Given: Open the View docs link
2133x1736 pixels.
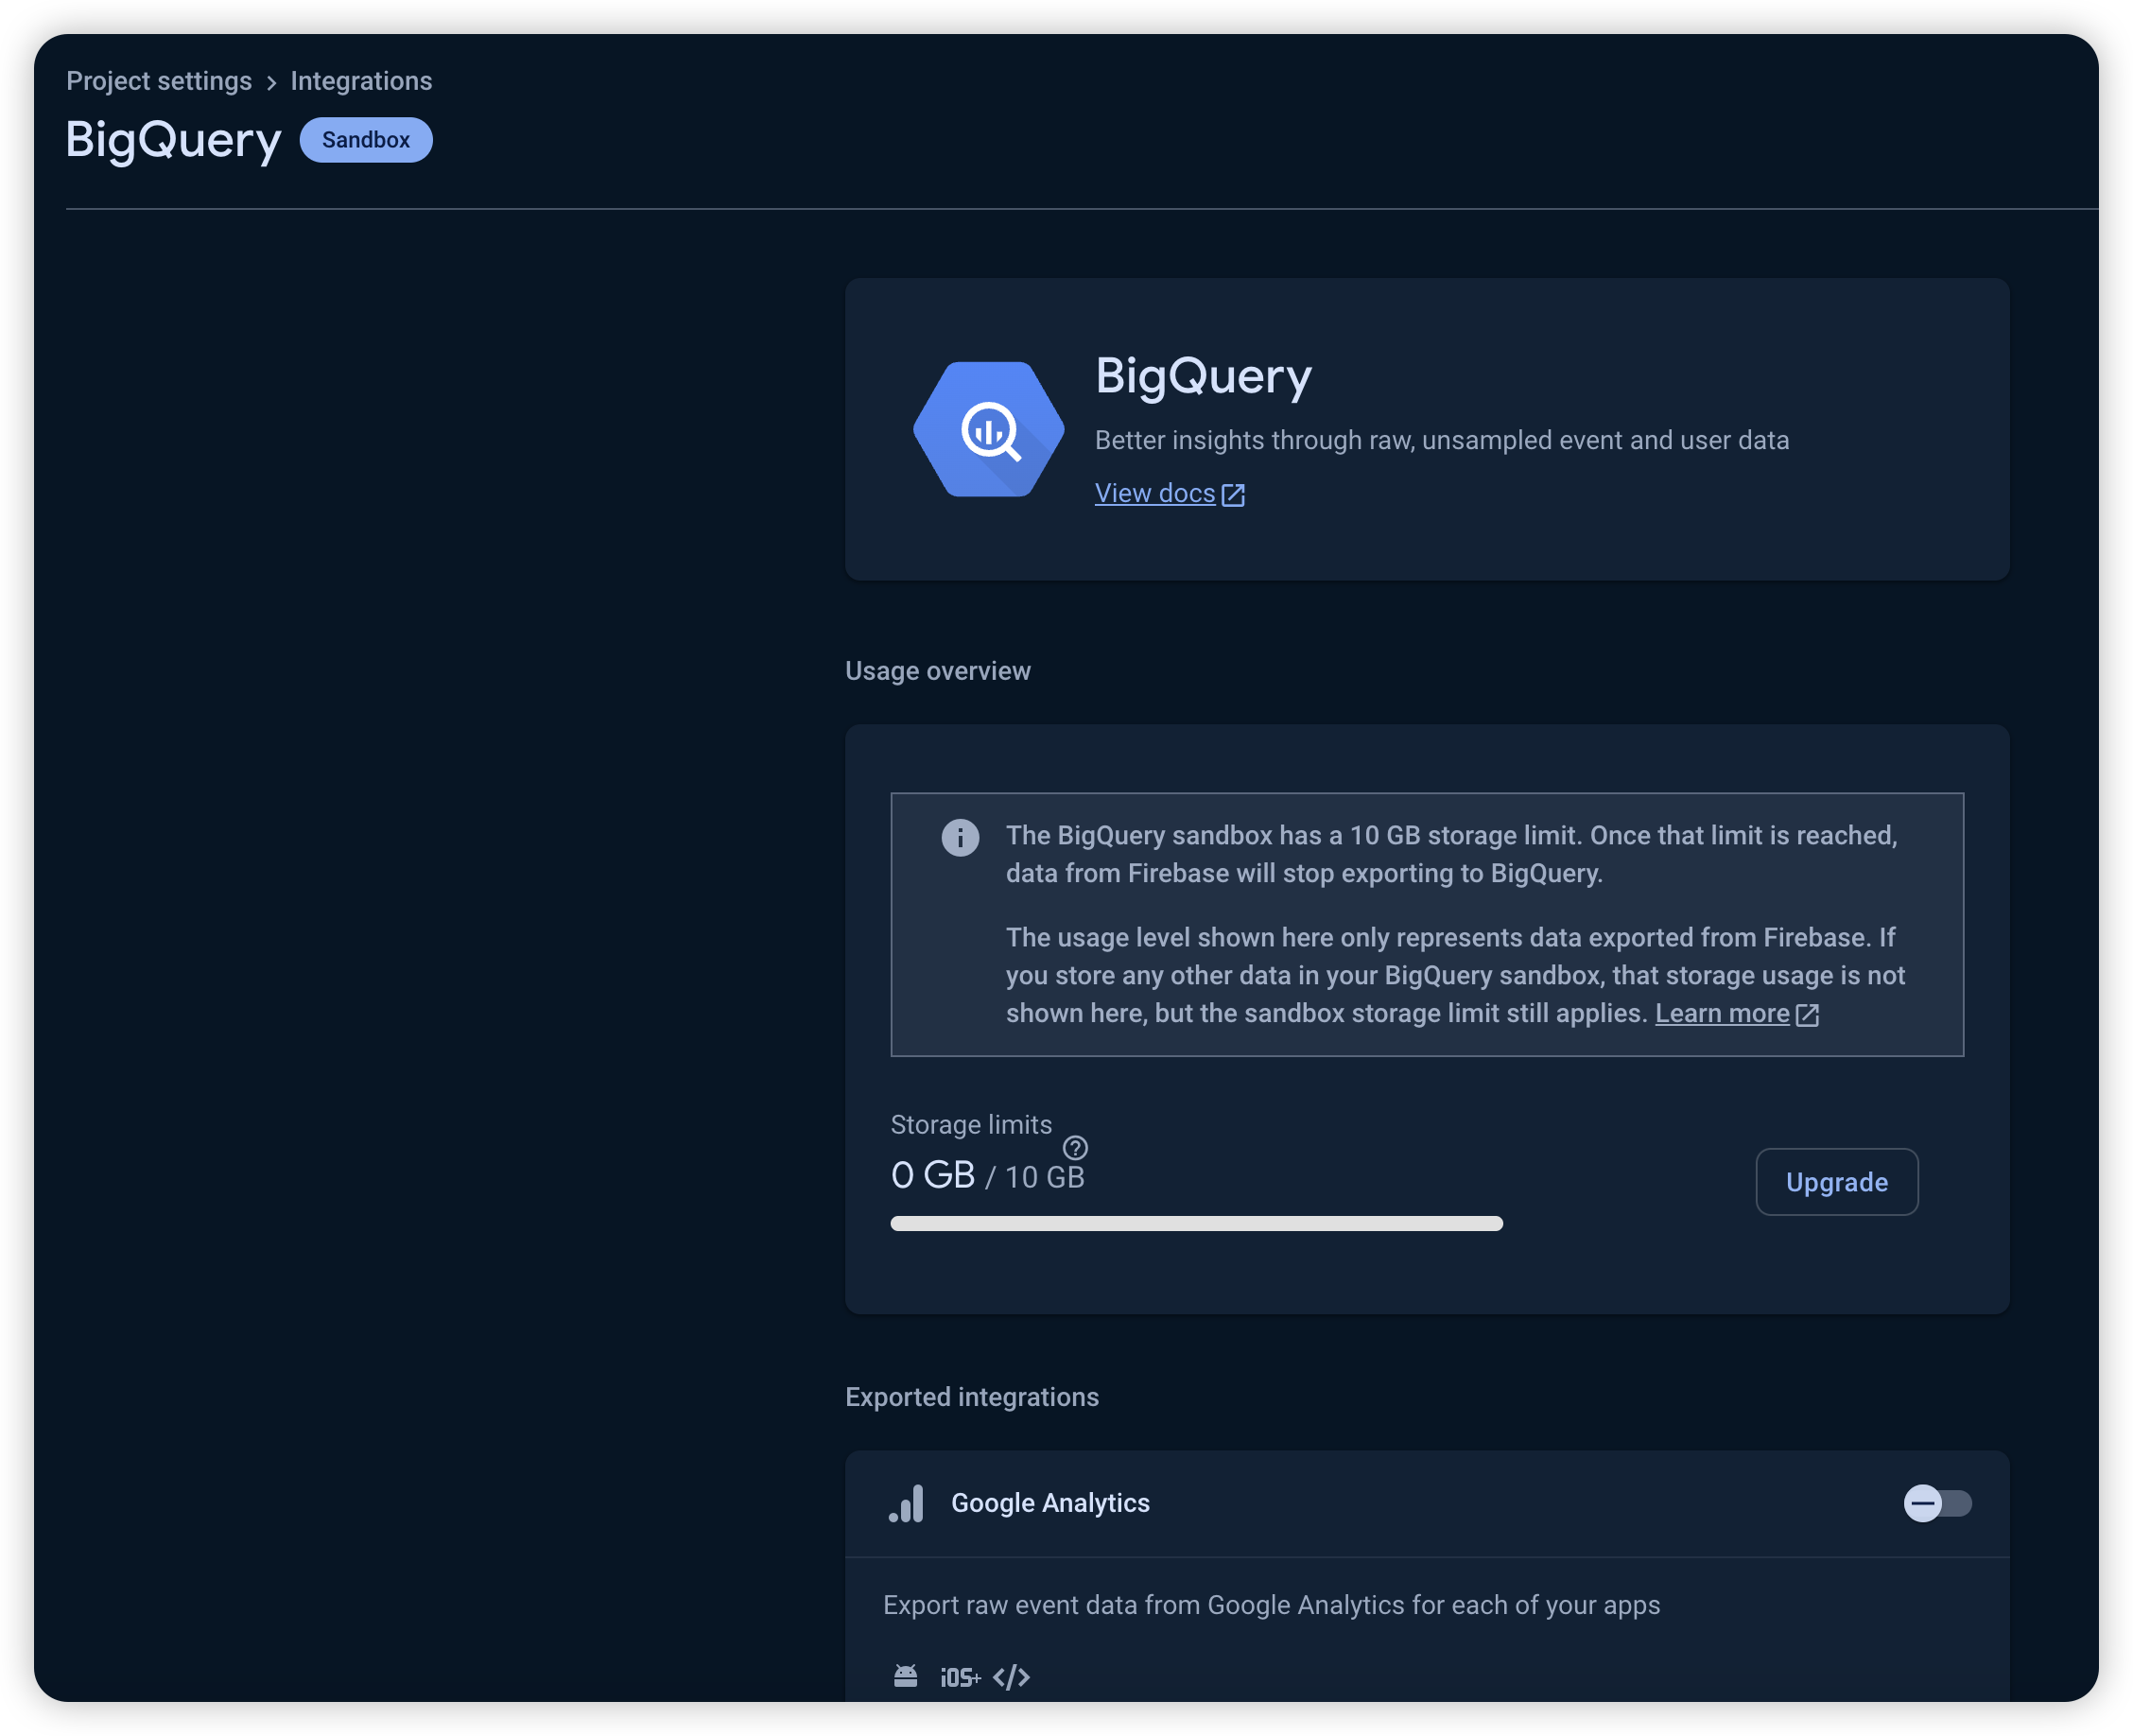Looking at the screenshot, I should click(1154, 493).
